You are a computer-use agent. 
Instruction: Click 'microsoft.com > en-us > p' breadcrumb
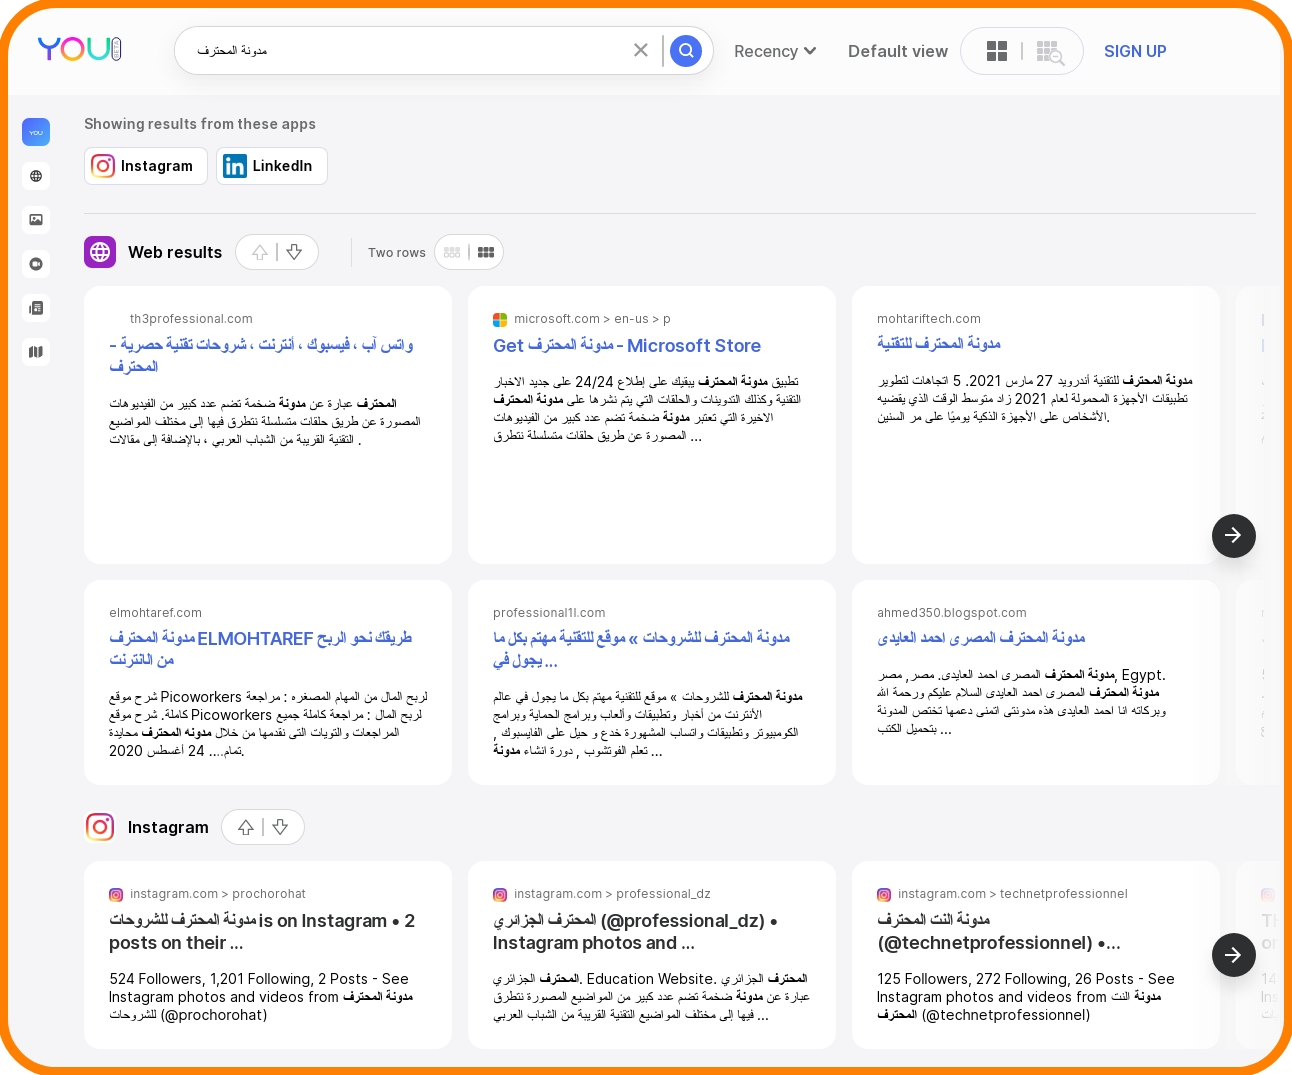[592, 319]
